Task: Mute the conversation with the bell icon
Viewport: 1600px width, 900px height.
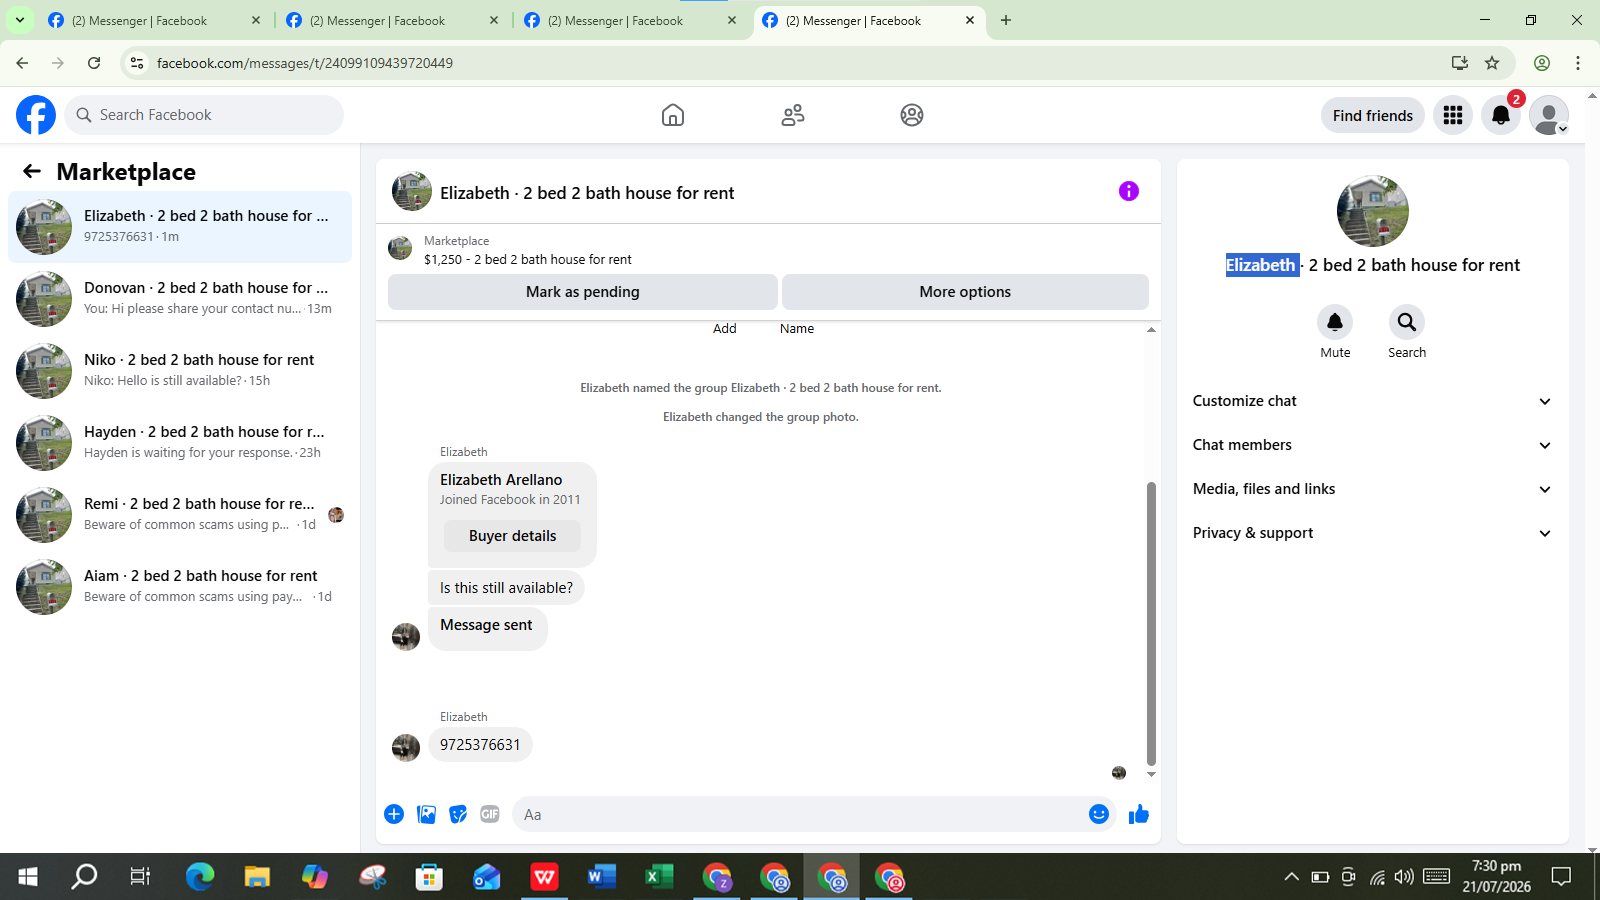Action: (1335, 322)
